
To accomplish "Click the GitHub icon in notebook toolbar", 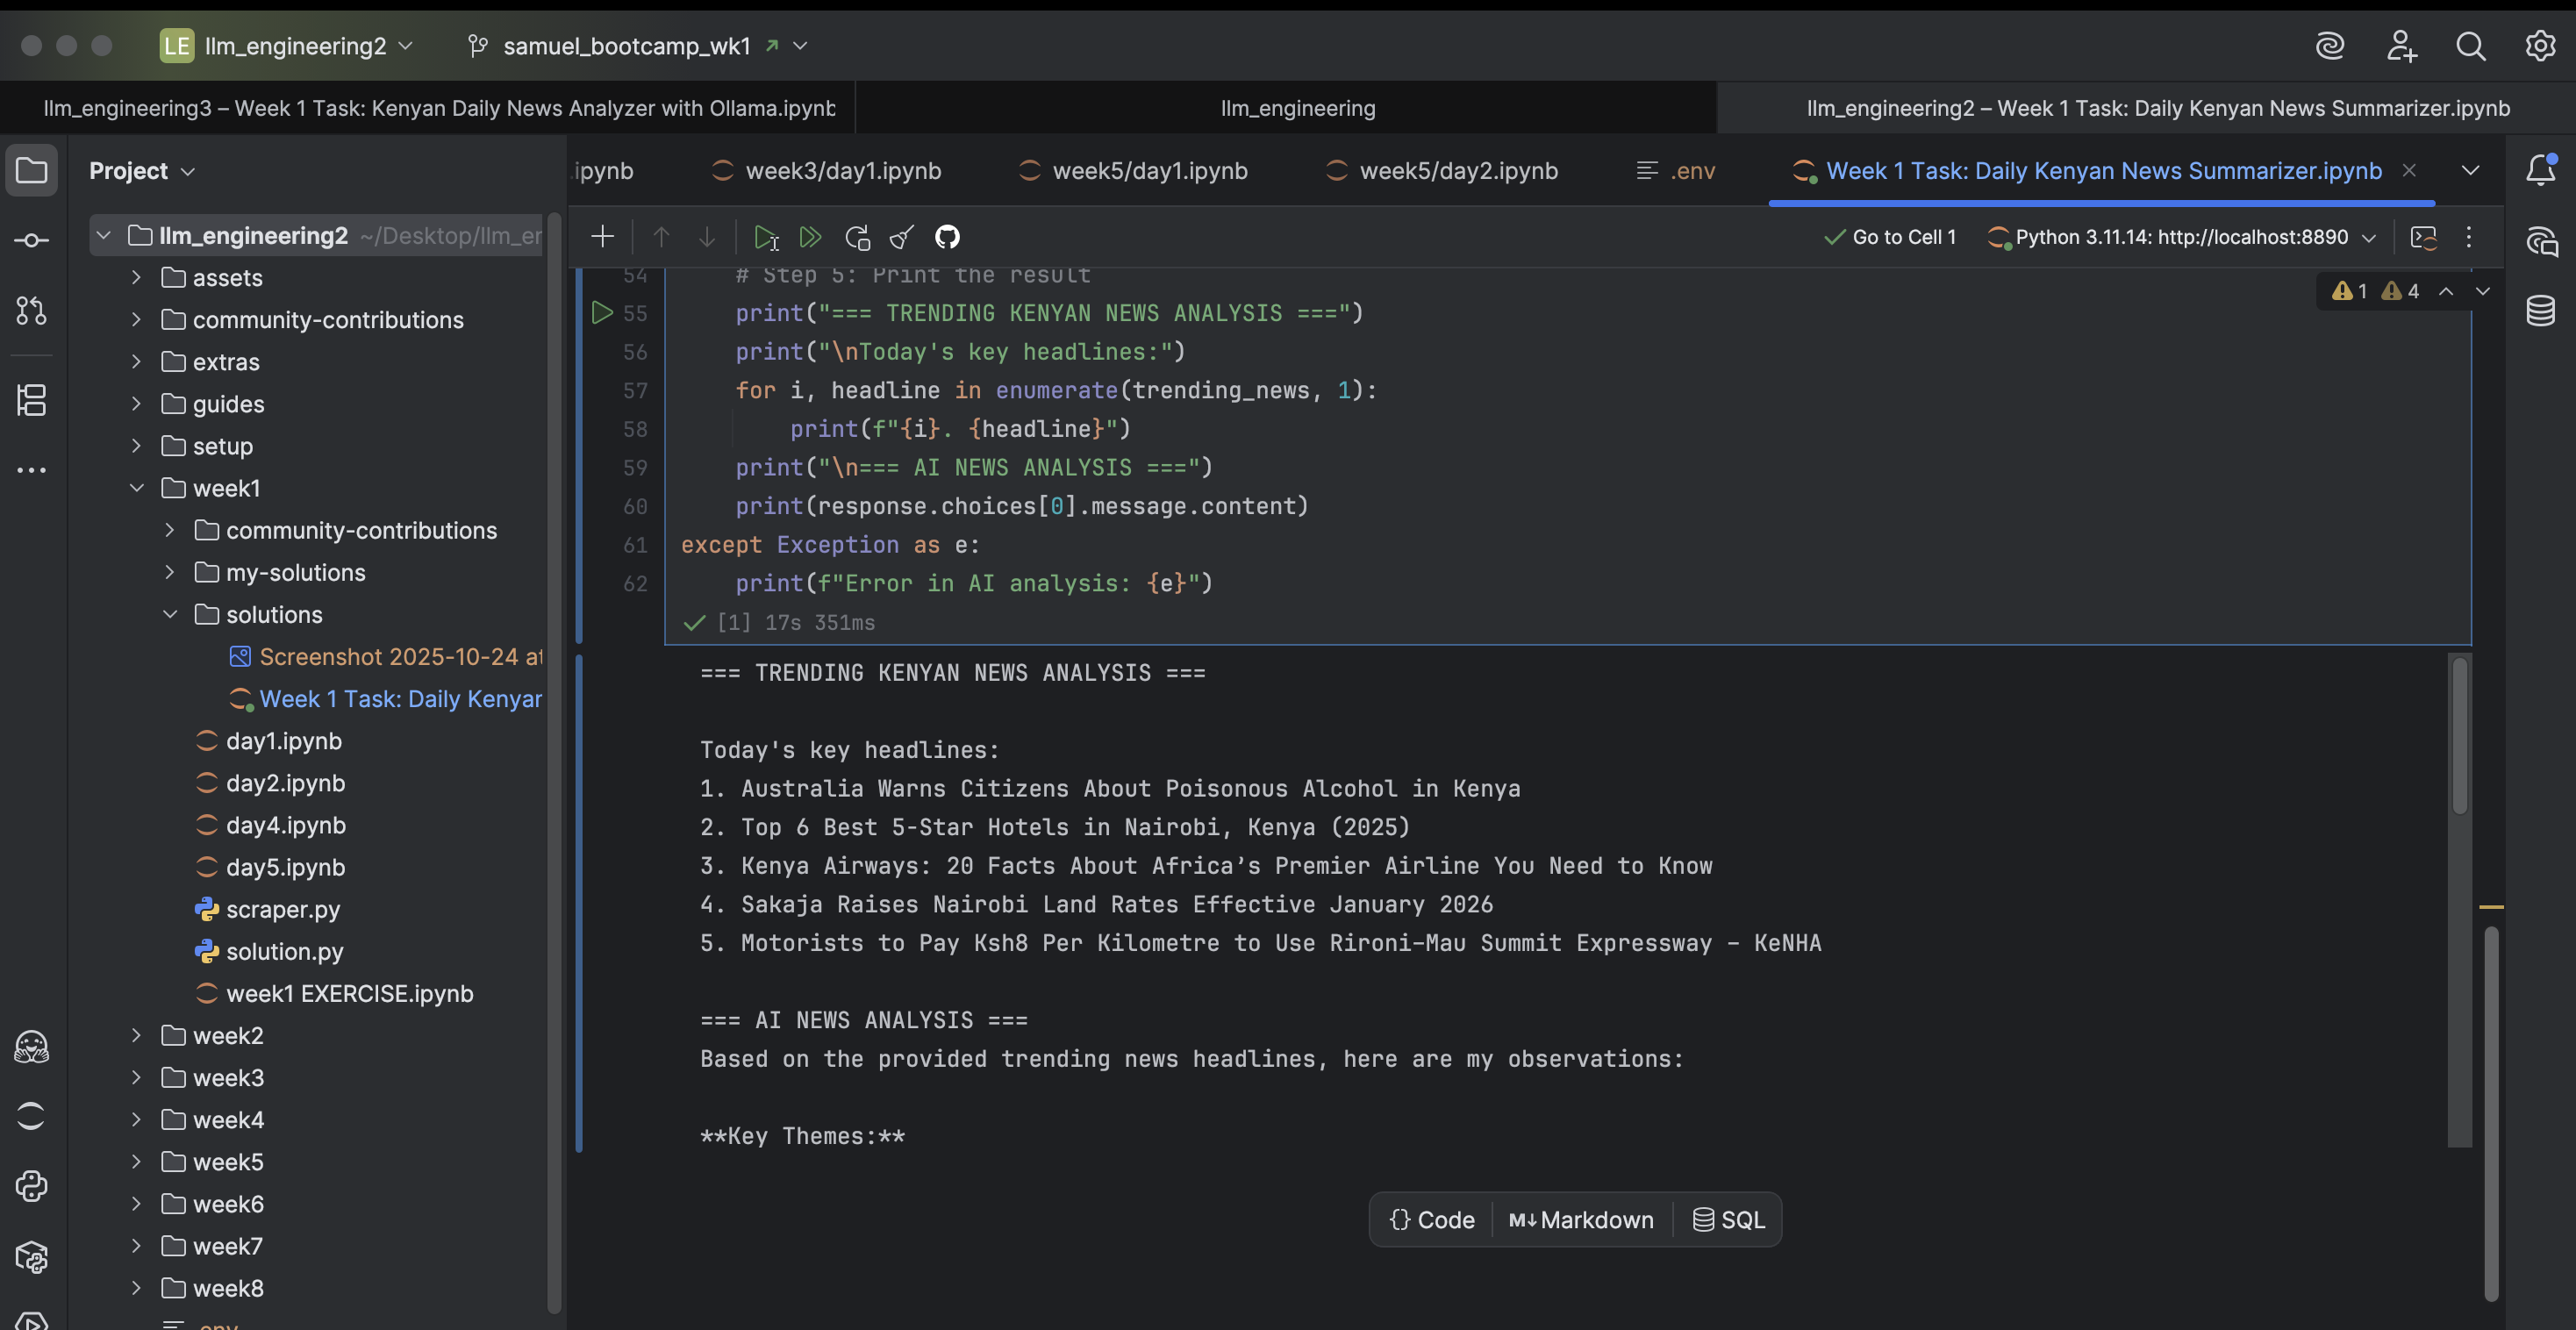I will click(946, 237).
